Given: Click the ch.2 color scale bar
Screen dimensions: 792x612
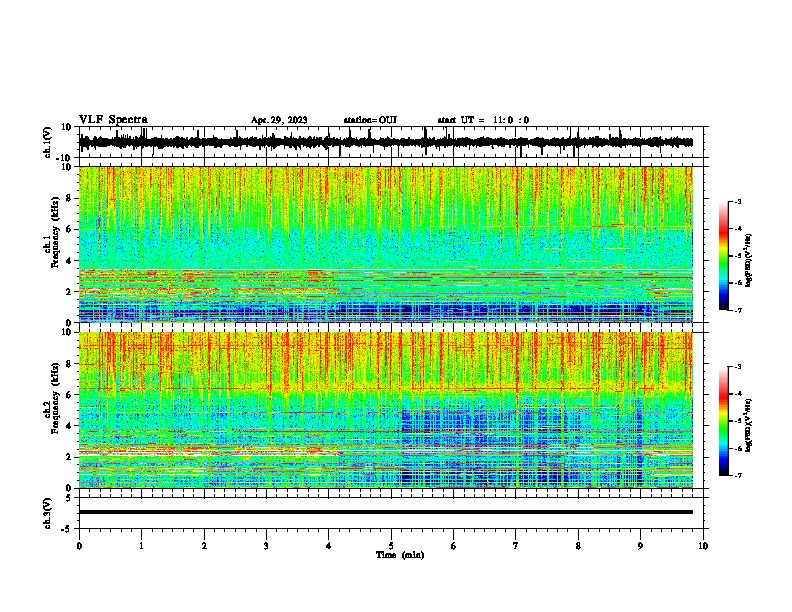Looking at the screenshot, I should (723, 421).
